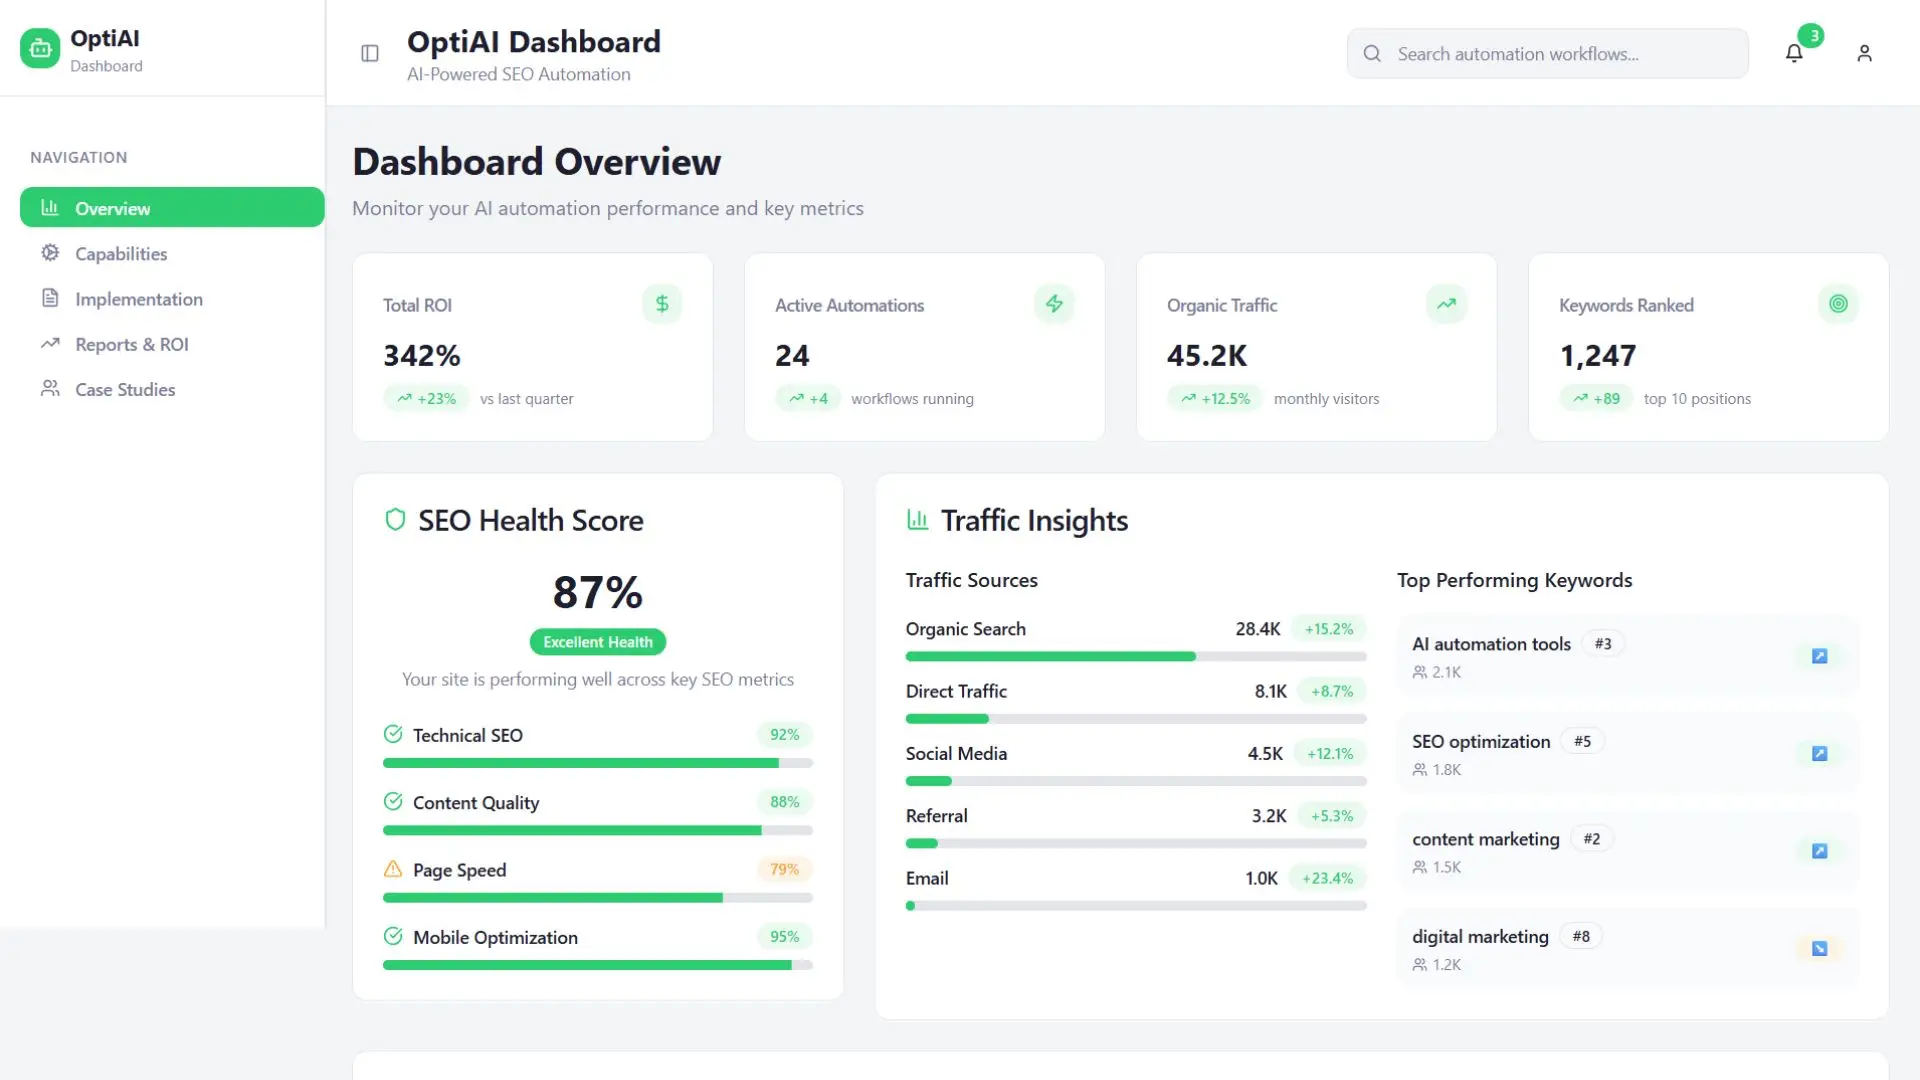Click the Page Speed progress bar

pos(598,898)
